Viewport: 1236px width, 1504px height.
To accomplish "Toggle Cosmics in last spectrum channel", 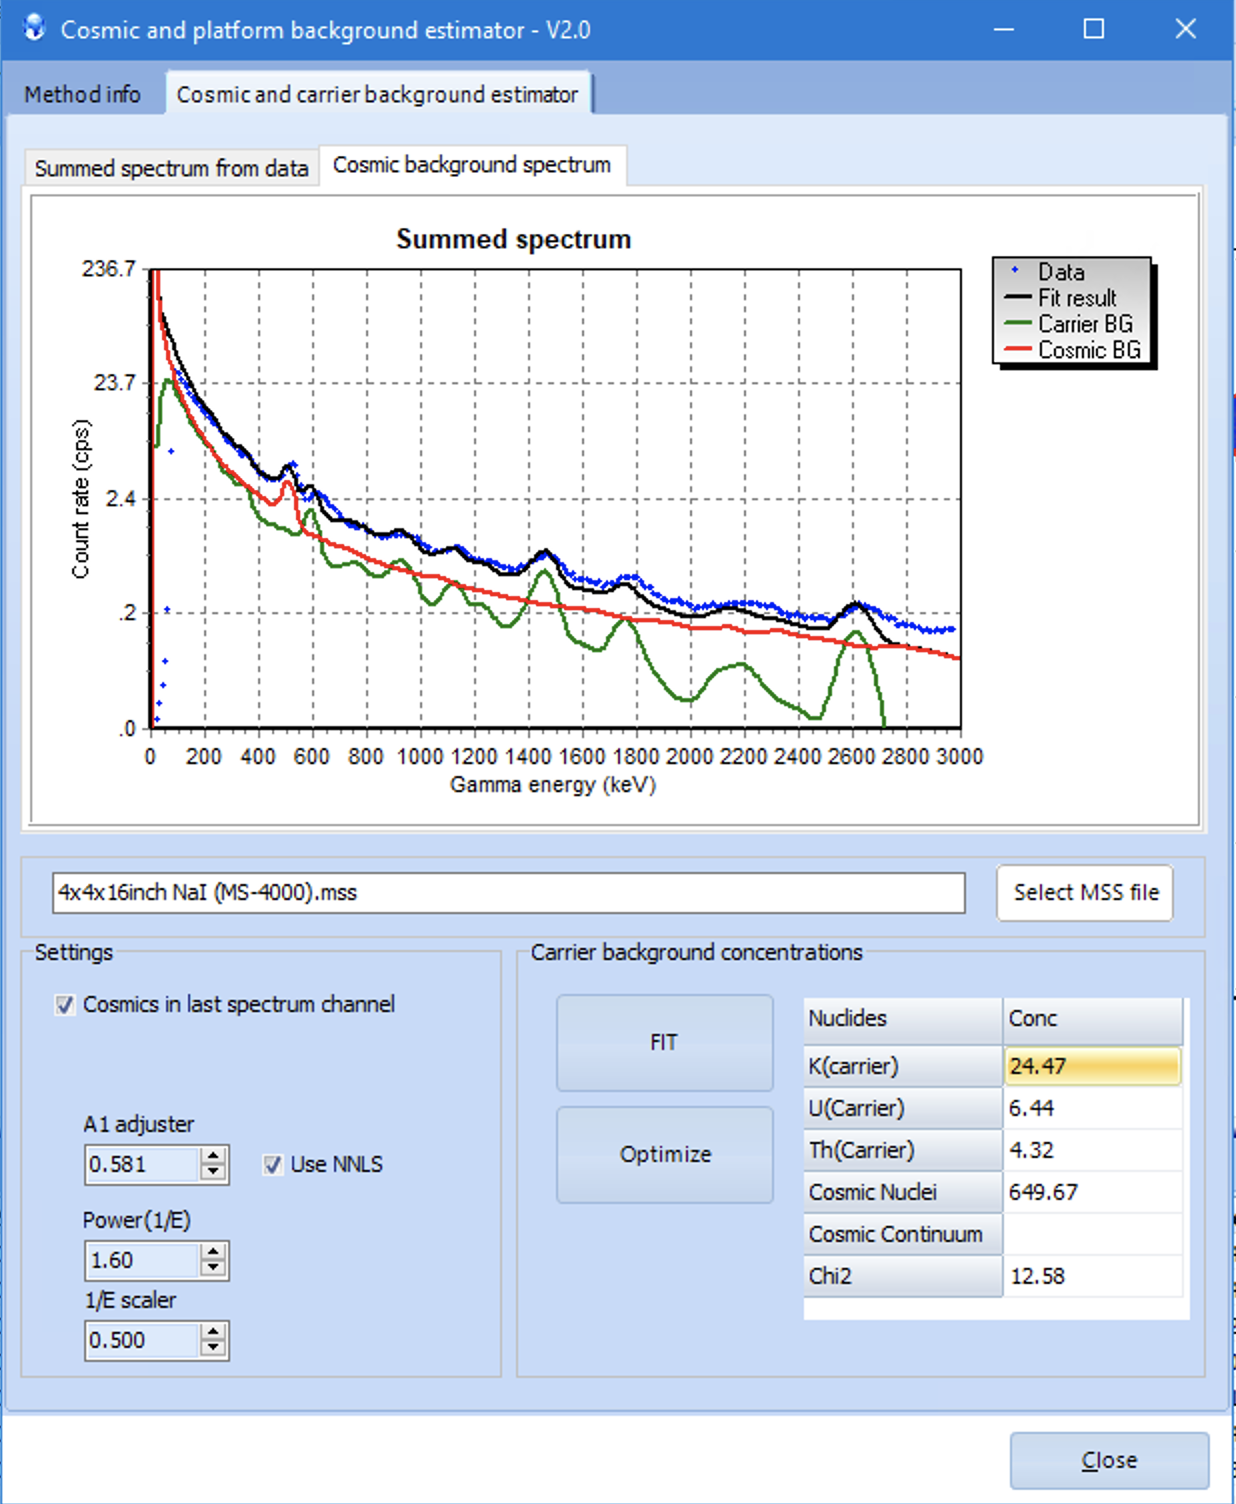I will [x=66, y=1005].
